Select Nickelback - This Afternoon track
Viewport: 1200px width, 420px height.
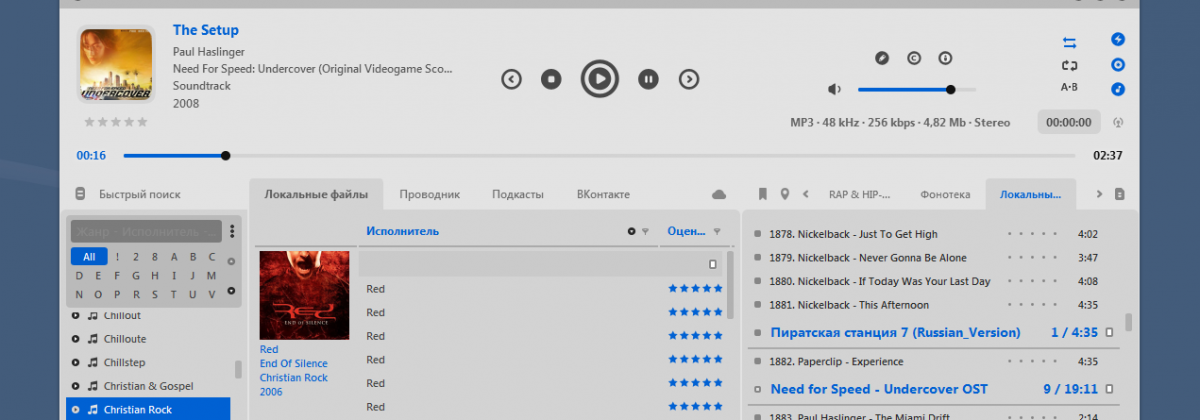(849, 305)
